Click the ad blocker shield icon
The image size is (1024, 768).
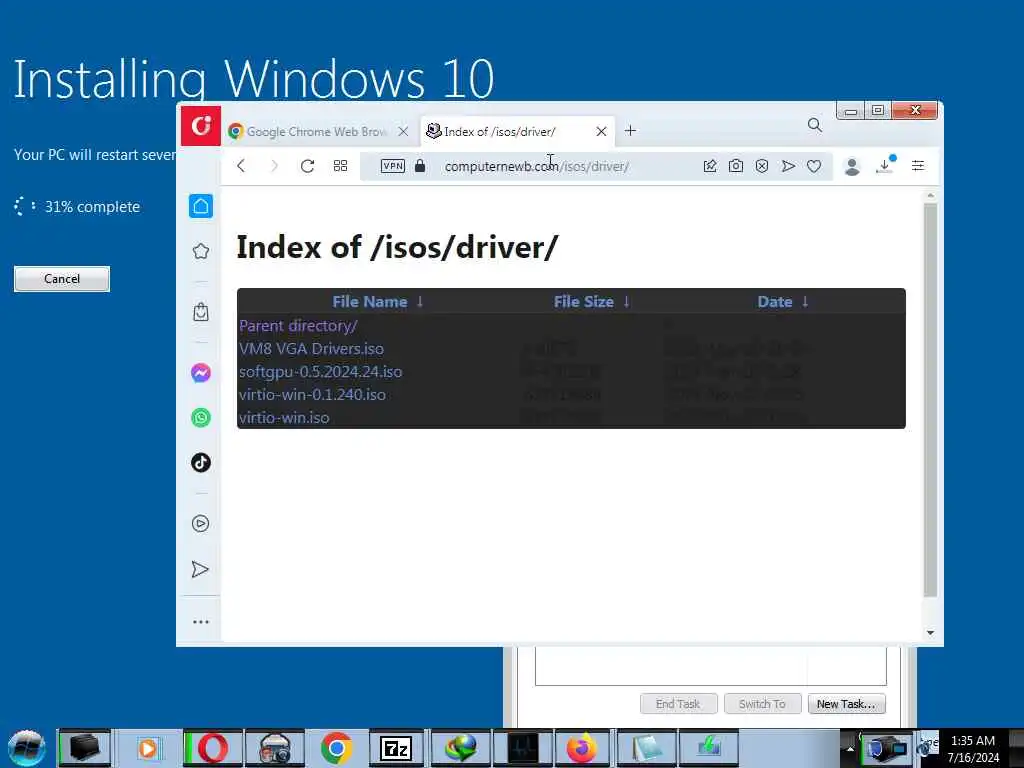tap(761, 166)
